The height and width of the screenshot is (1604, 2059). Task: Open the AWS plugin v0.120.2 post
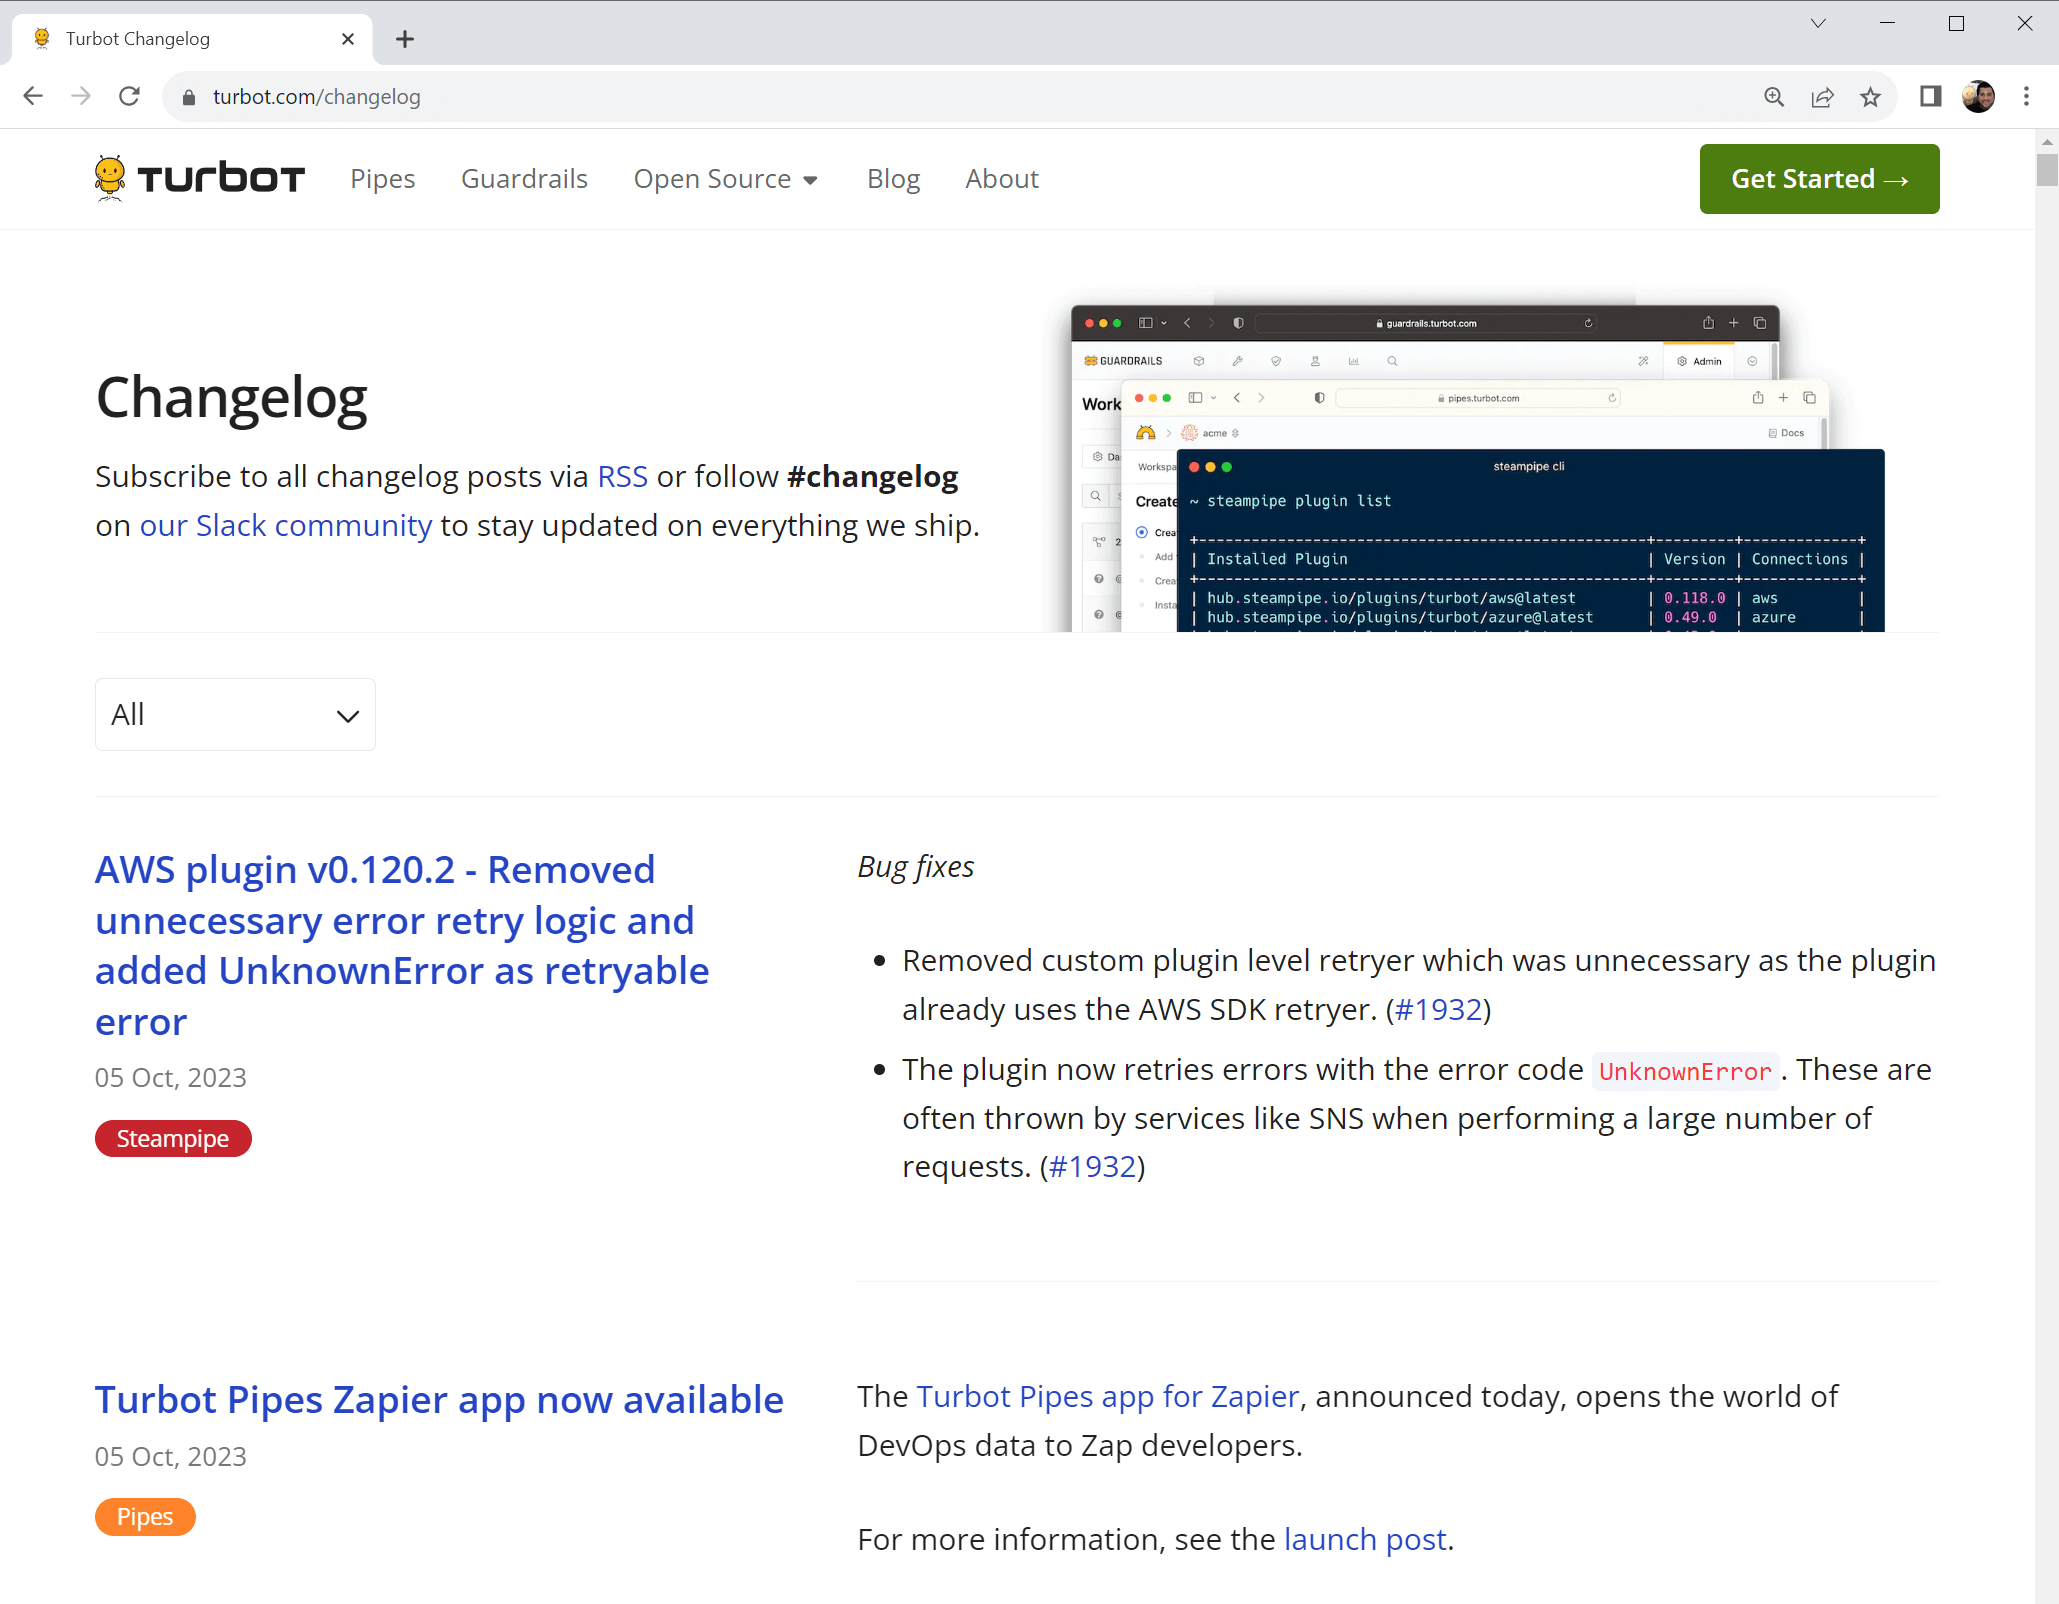[x=402, y=946]
